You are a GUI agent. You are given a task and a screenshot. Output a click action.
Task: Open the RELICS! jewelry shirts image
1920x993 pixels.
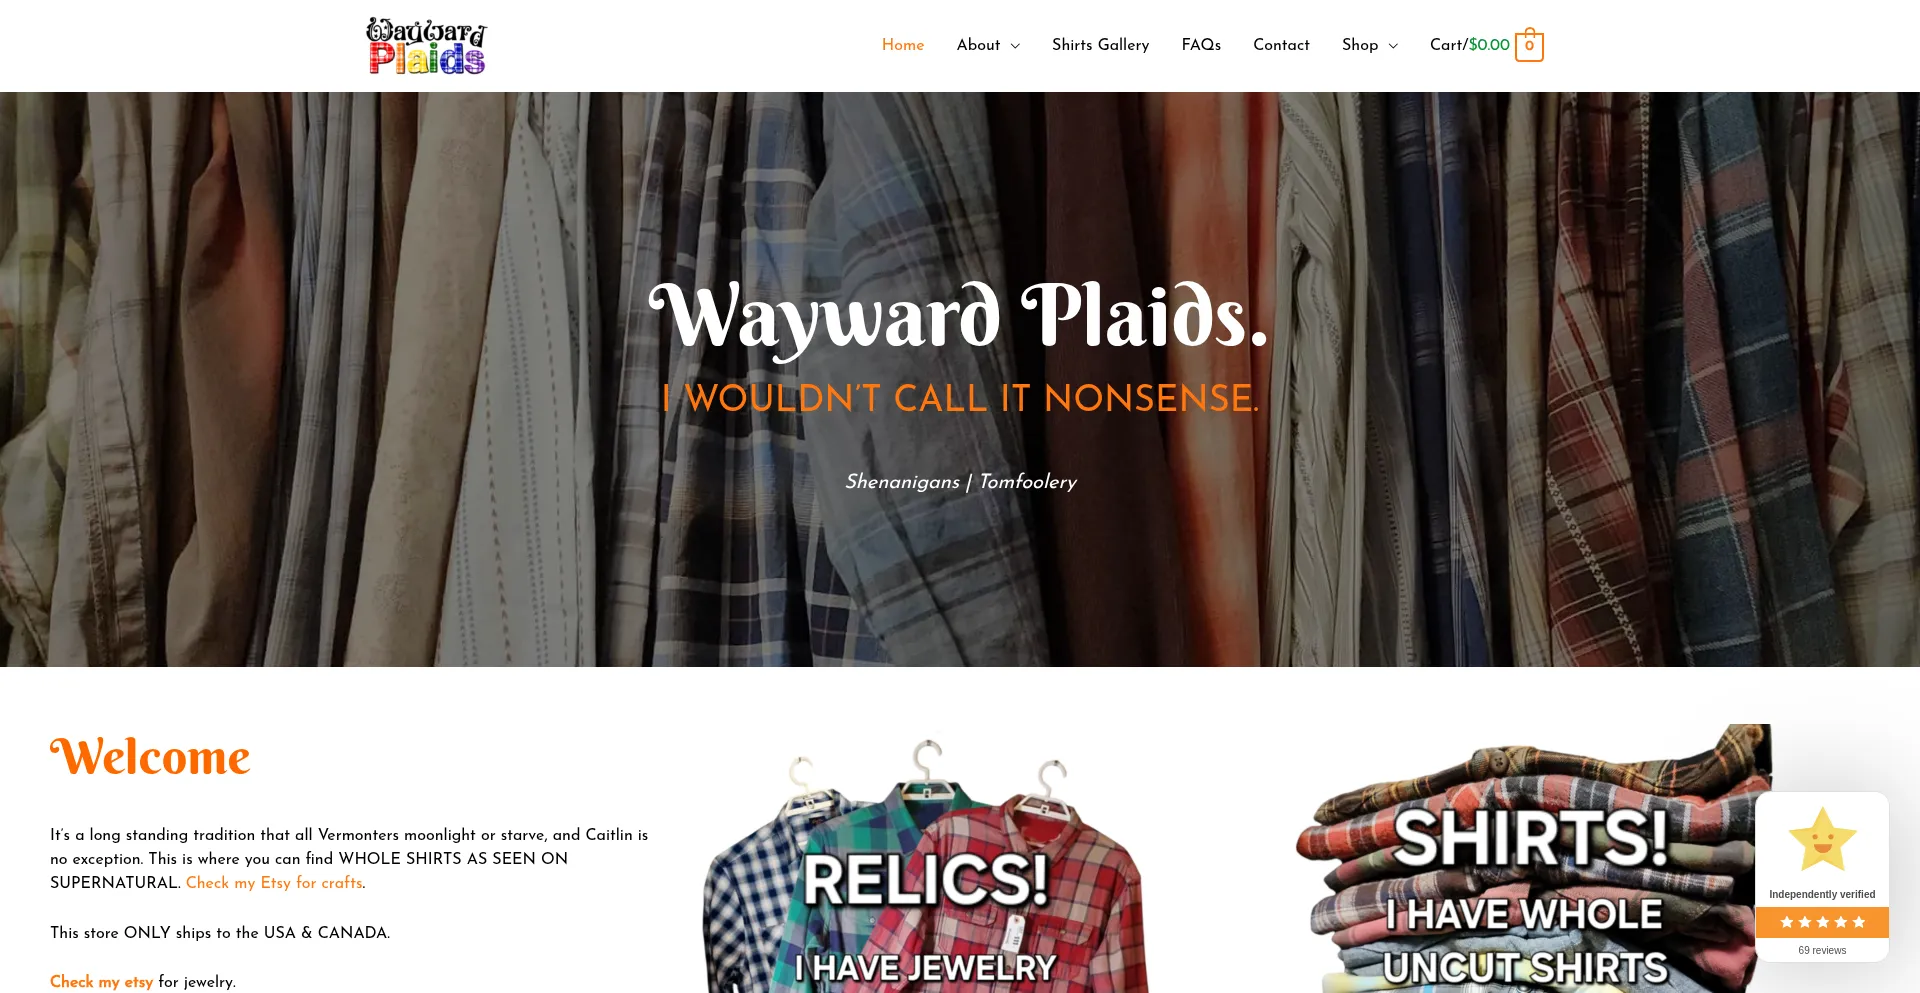927,865
